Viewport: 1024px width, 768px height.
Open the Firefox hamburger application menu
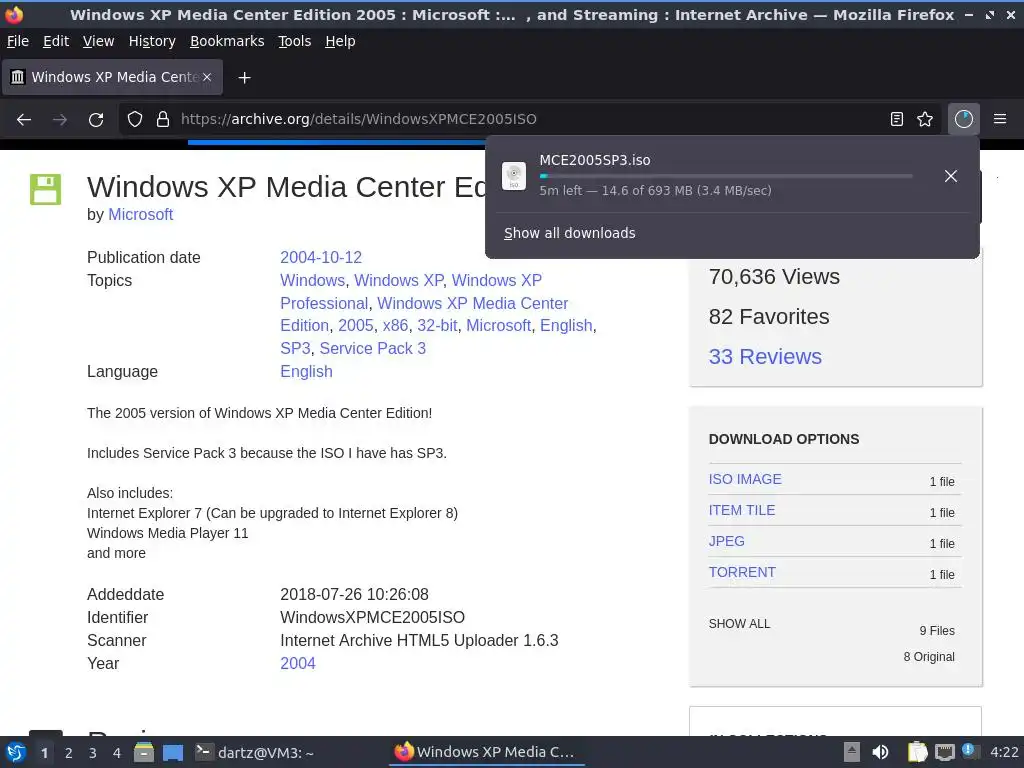tap(1000, 119)
